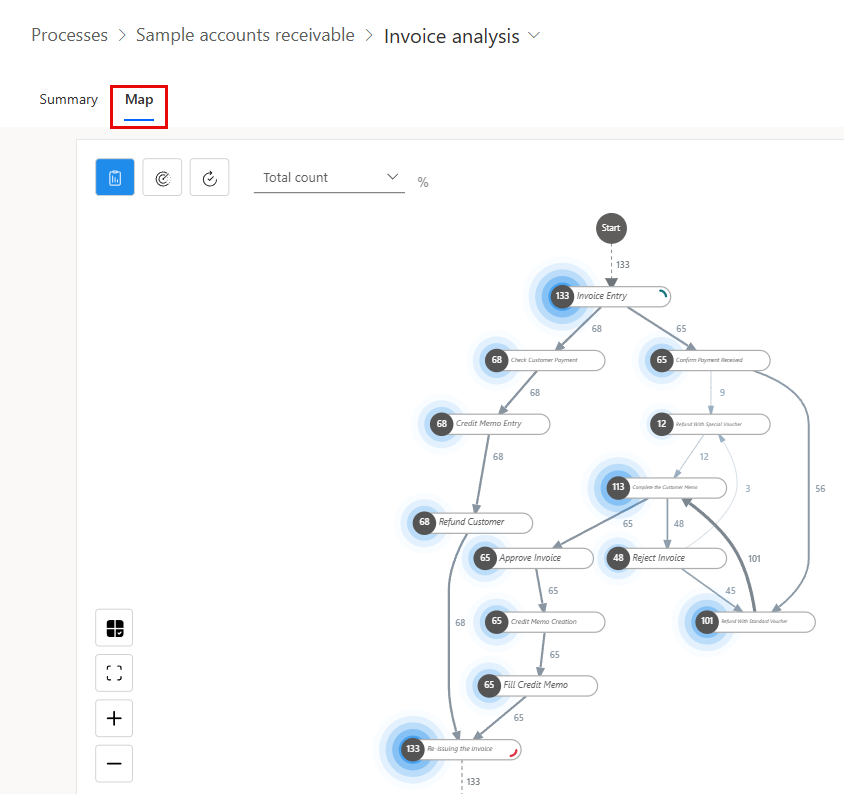Click the Approve Invoice activity node

[533, 558]
